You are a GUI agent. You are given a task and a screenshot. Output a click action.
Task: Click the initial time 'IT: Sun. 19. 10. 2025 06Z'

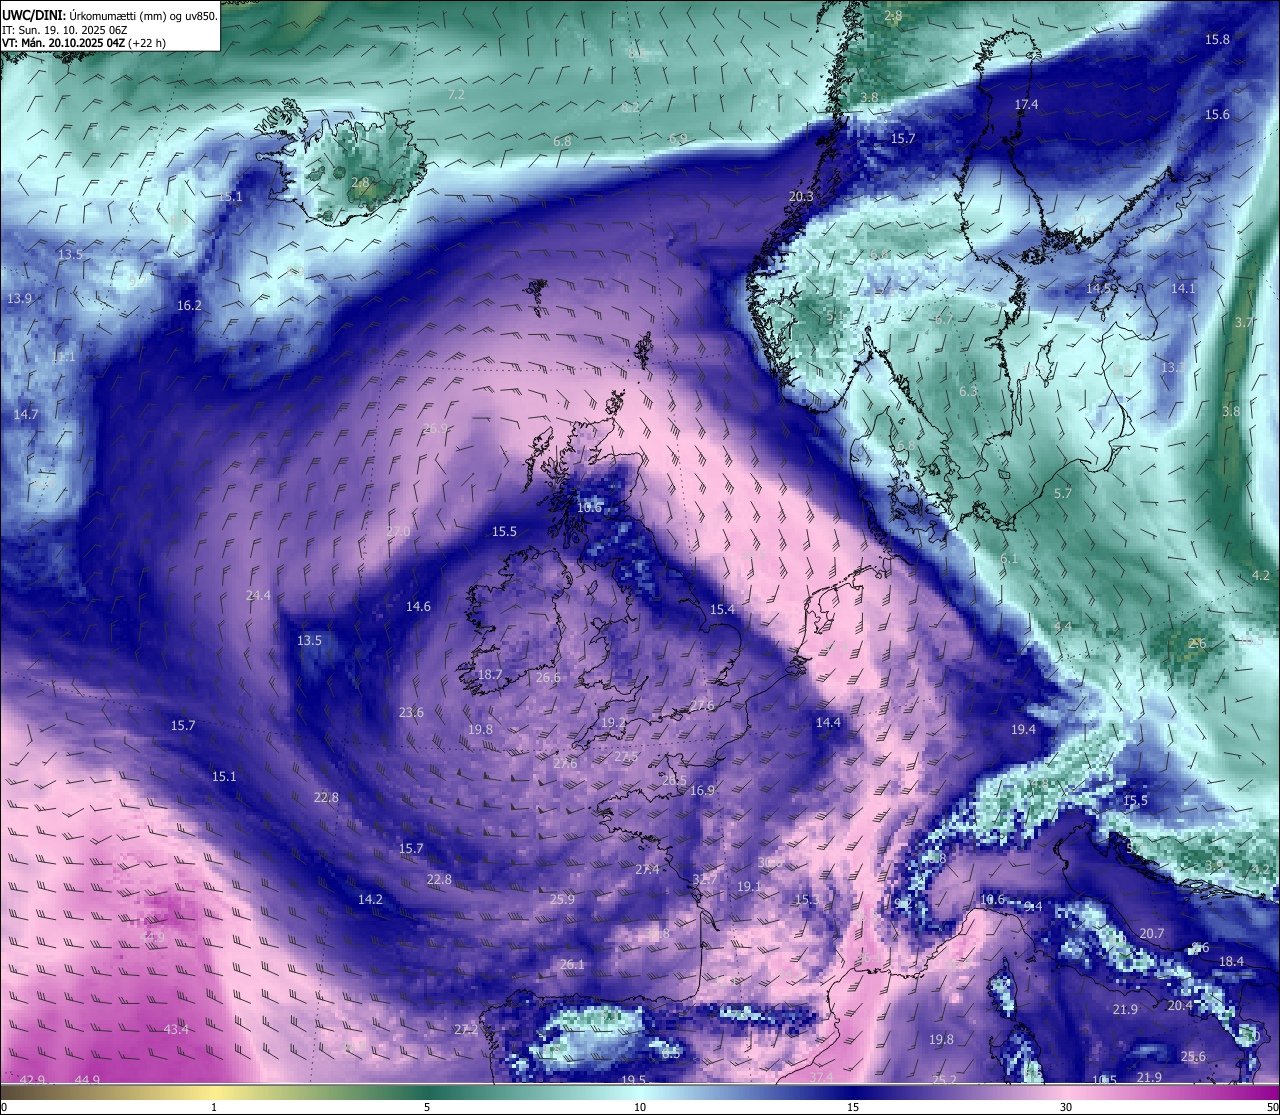(x=65, y=29)
